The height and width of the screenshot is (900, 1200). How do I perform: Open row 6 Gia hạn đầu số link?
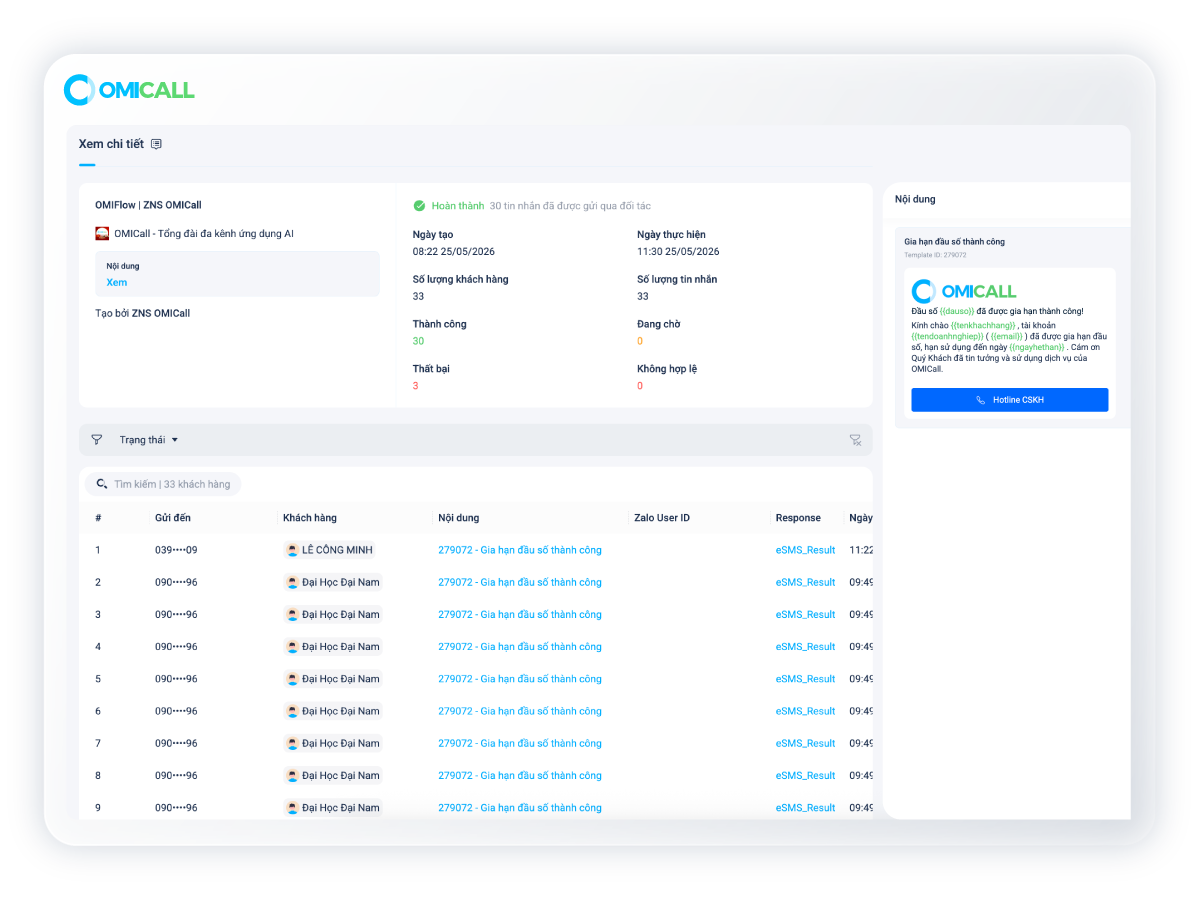point(520,711)
